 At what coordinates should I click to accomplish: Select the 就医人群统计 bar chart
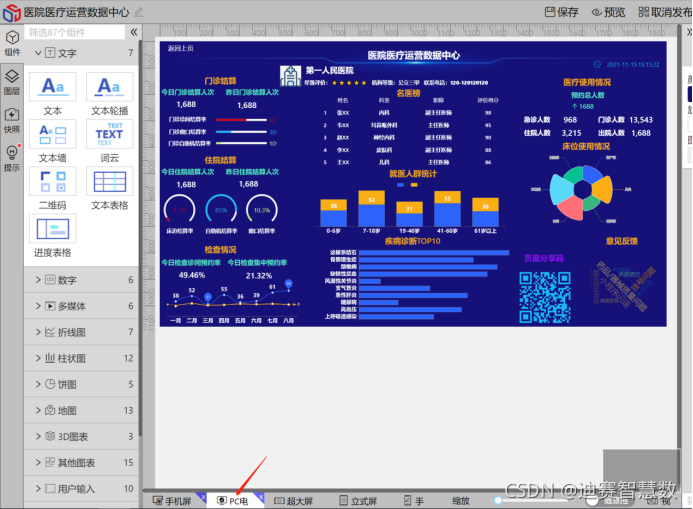pos(409,208)
